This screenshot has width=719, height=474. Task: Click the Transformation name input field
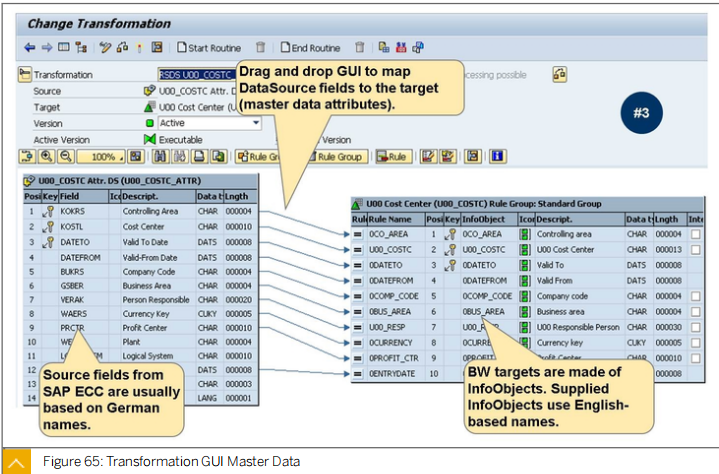coord(197,74)
